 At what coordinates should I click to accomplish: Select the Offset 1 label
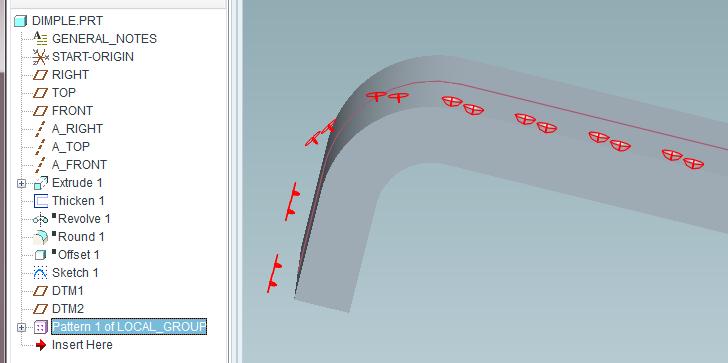[x=78, y=255]
